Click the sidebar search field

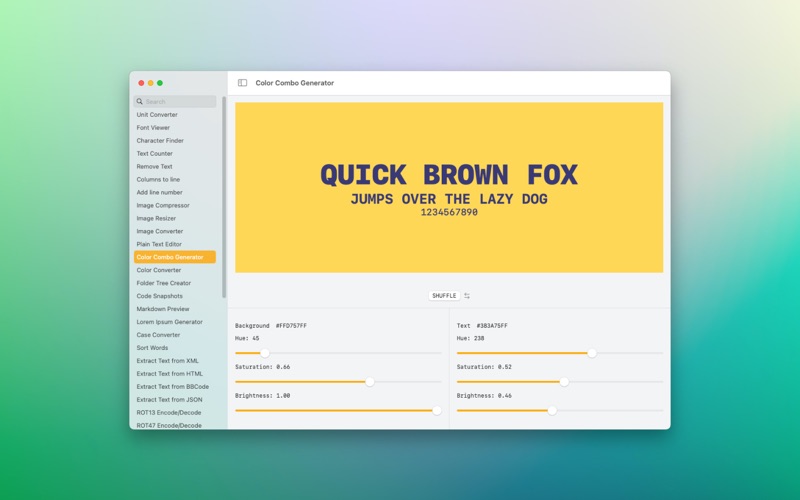point(178,102)
